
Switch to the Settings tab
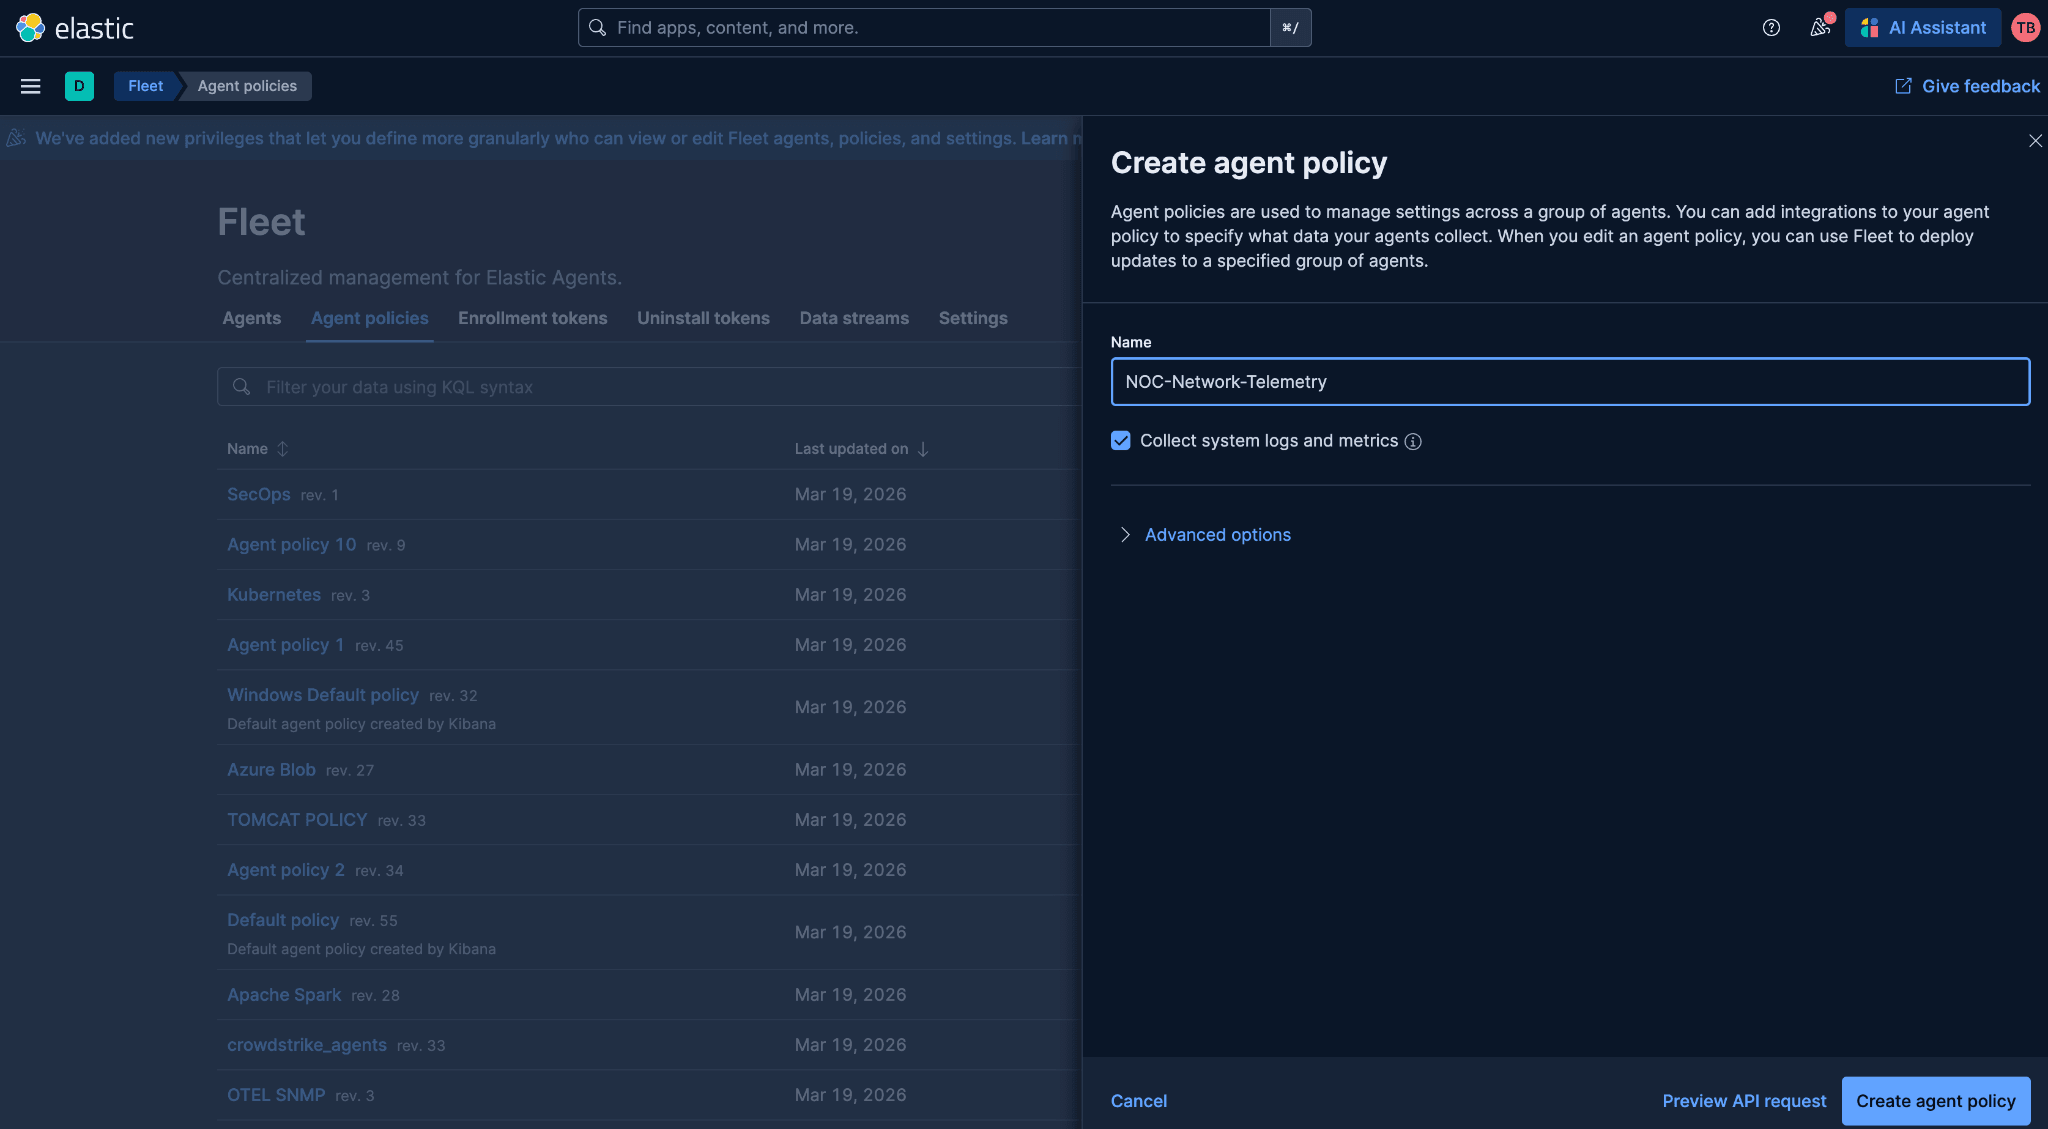(973, 318)
